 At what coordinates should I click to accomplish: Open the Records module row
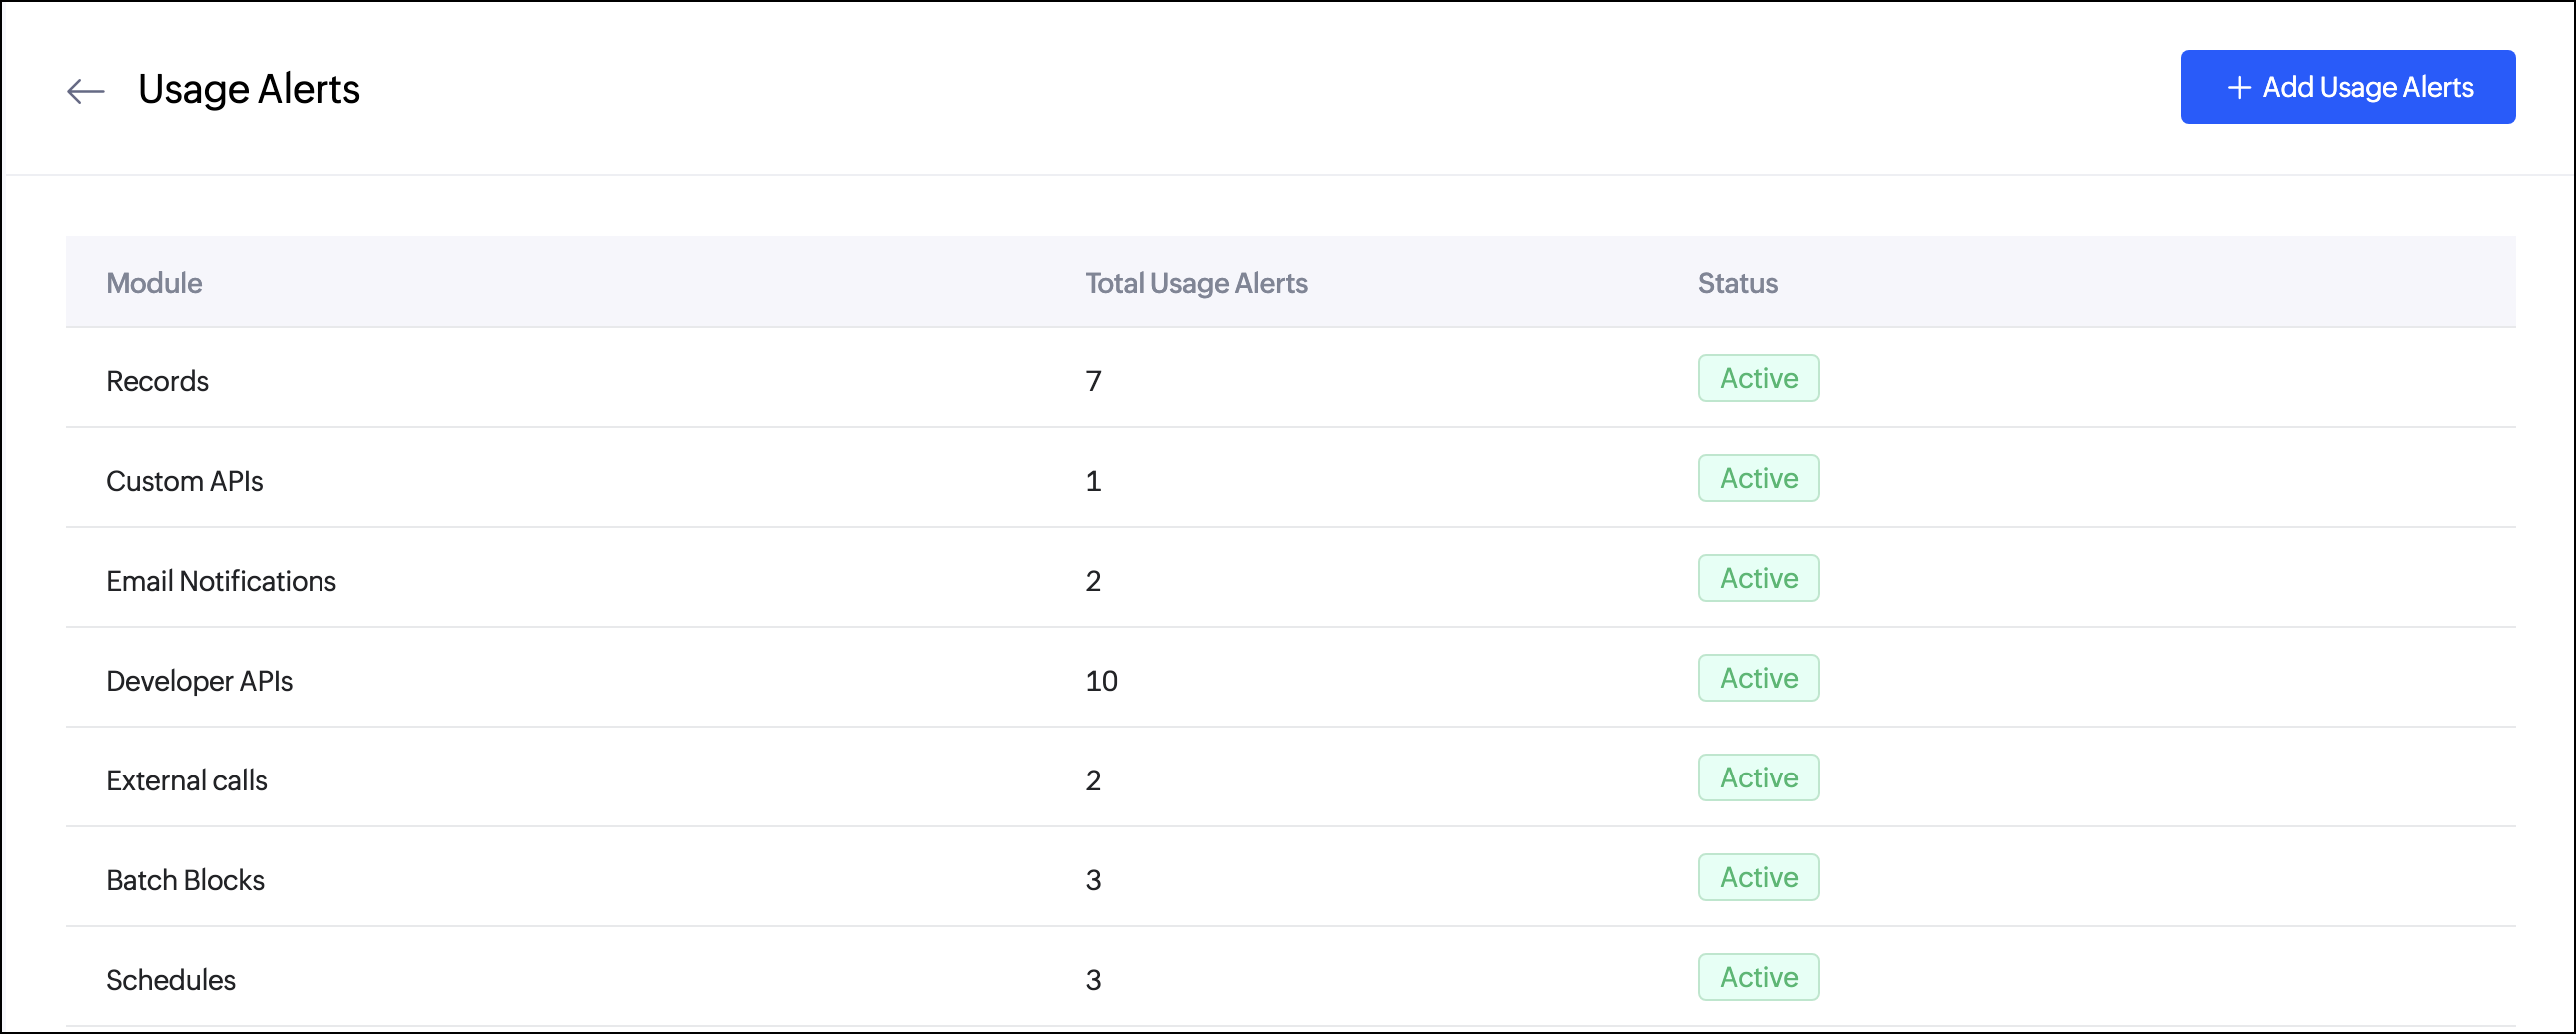coord(157,381)
